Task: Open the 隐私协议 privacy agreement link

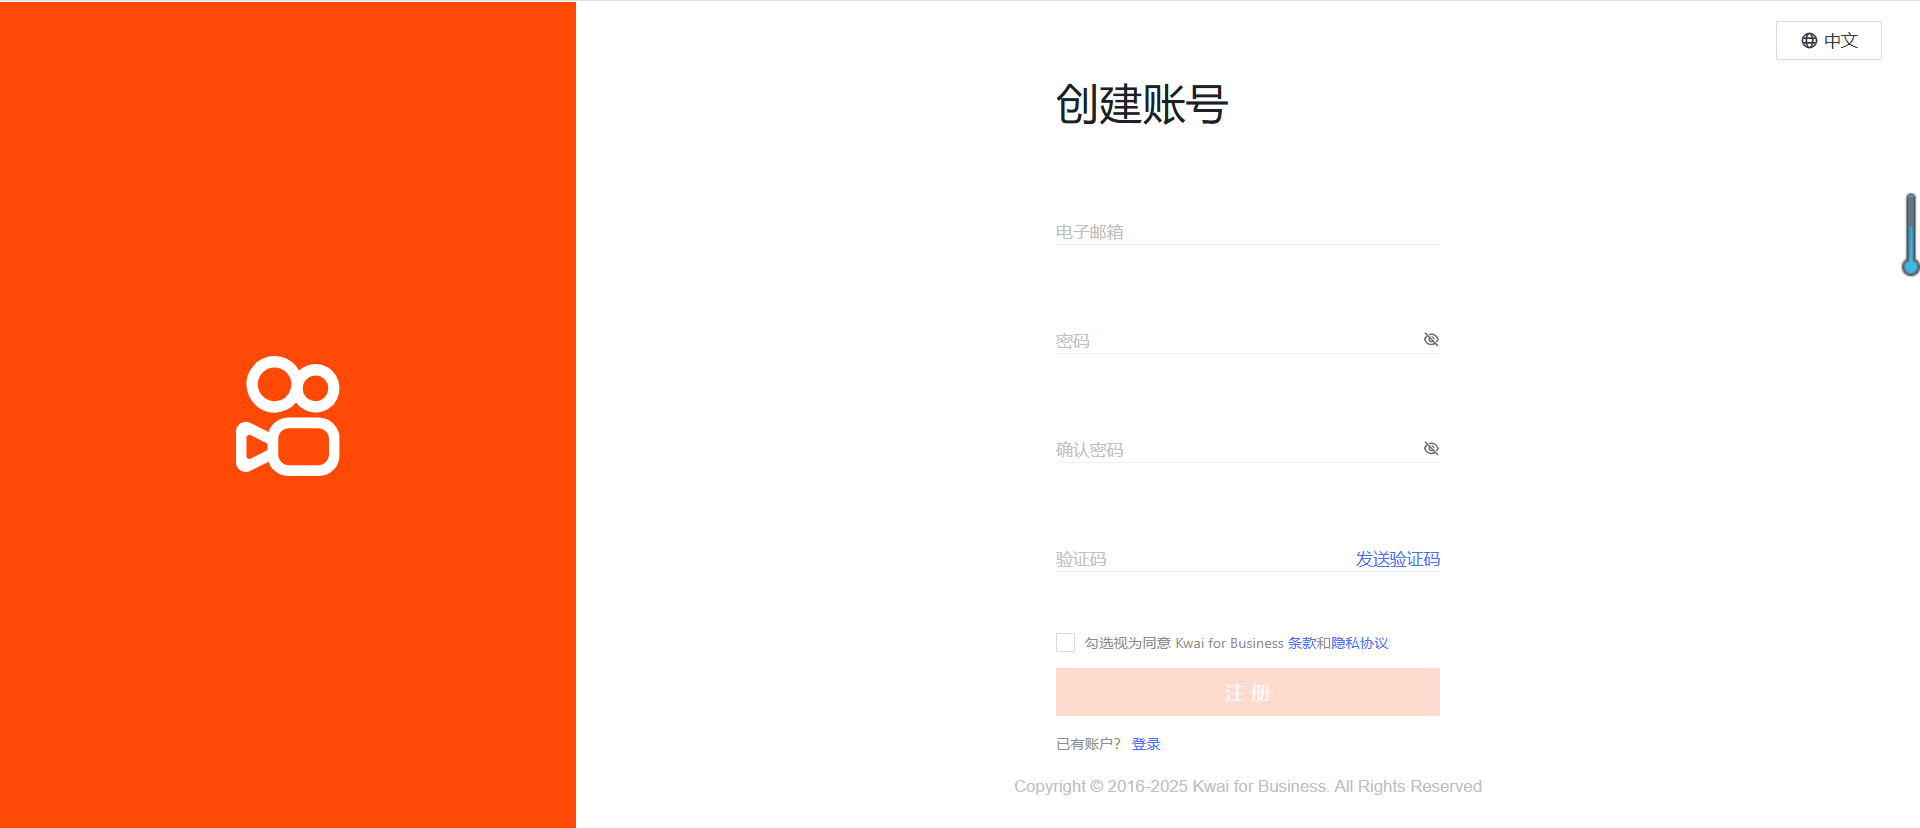Action: (x=1360, y=643)
